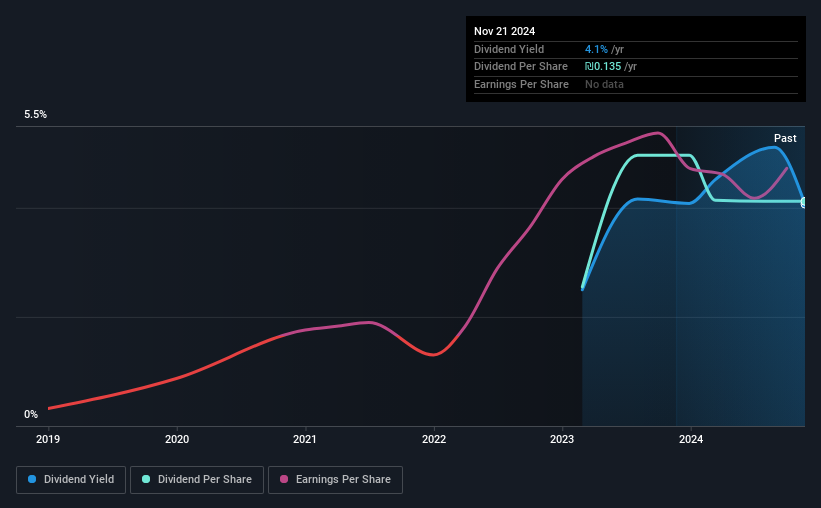Click the 2023 x-axis label

tap(562, 439)
